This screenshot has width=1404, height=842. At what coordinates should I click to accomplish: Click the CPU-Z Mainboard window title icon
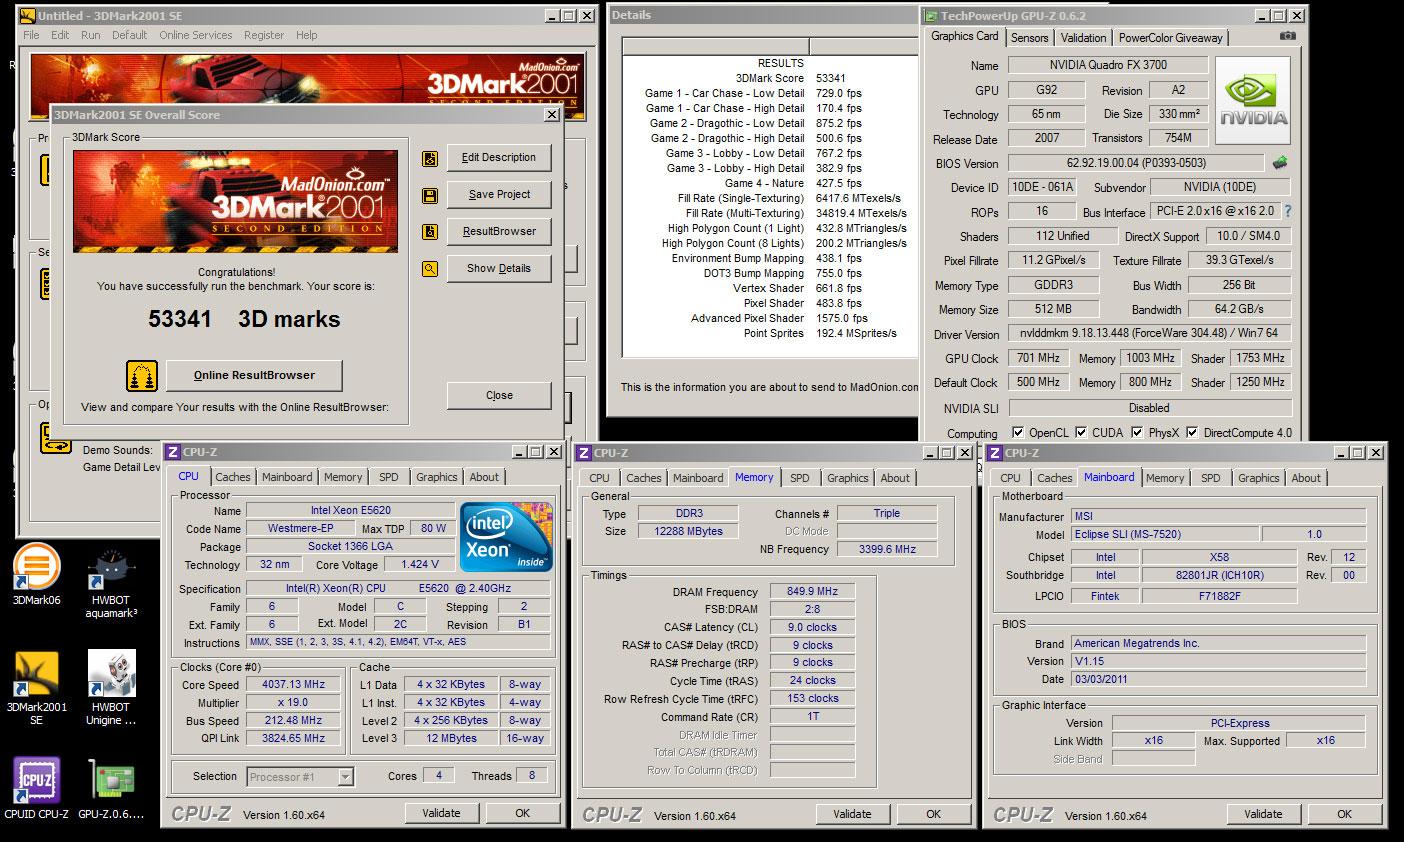(x=996, y=453)
